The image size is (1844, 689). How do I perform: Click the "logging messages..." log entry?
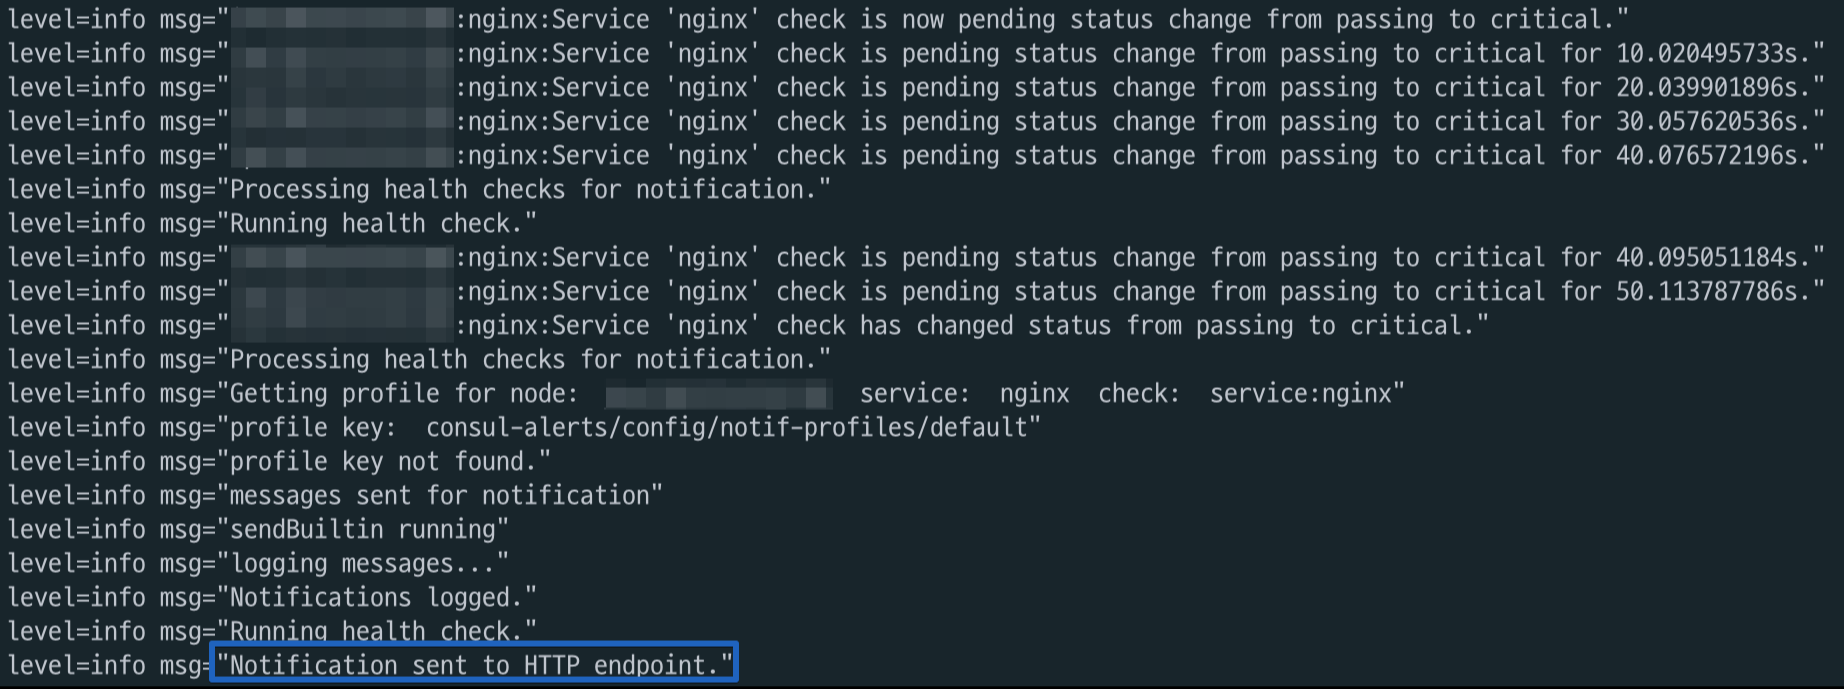click(x=367, y=563)
